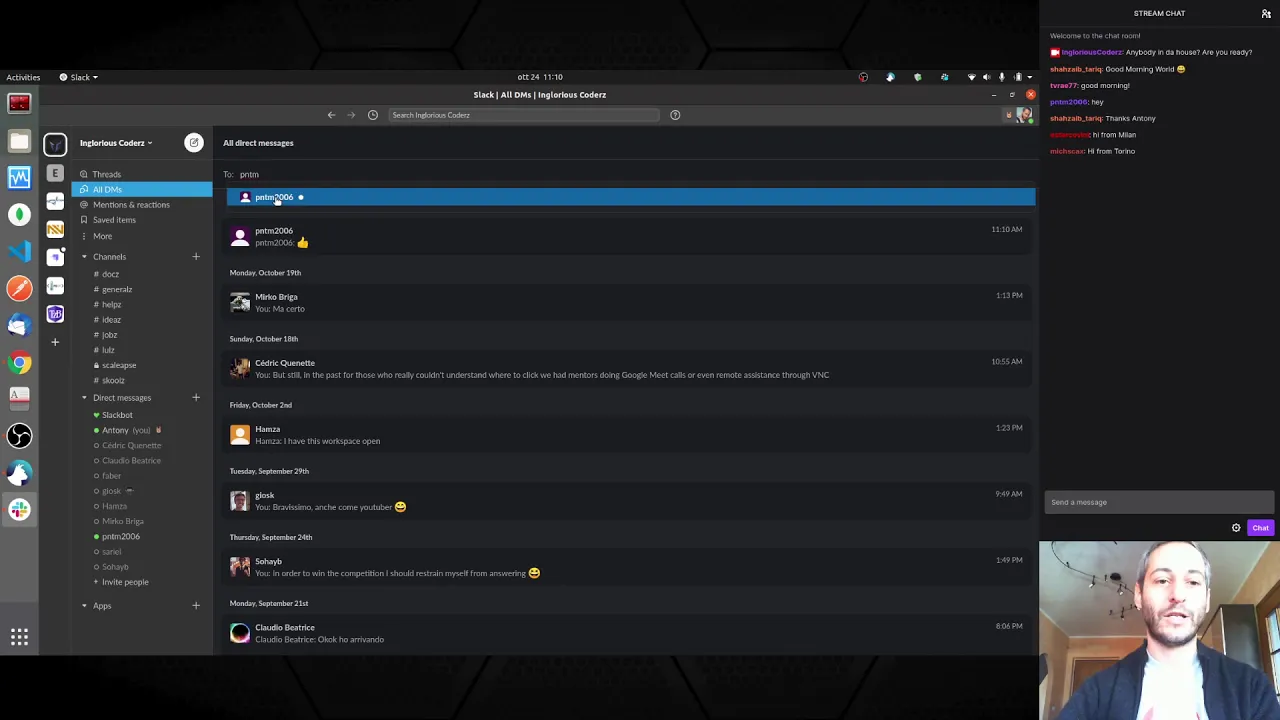This screenshot has width=1280, height=720.
Task: Open the Slackbot direct message
Action: pyautogui.click(x=116, y=415)
